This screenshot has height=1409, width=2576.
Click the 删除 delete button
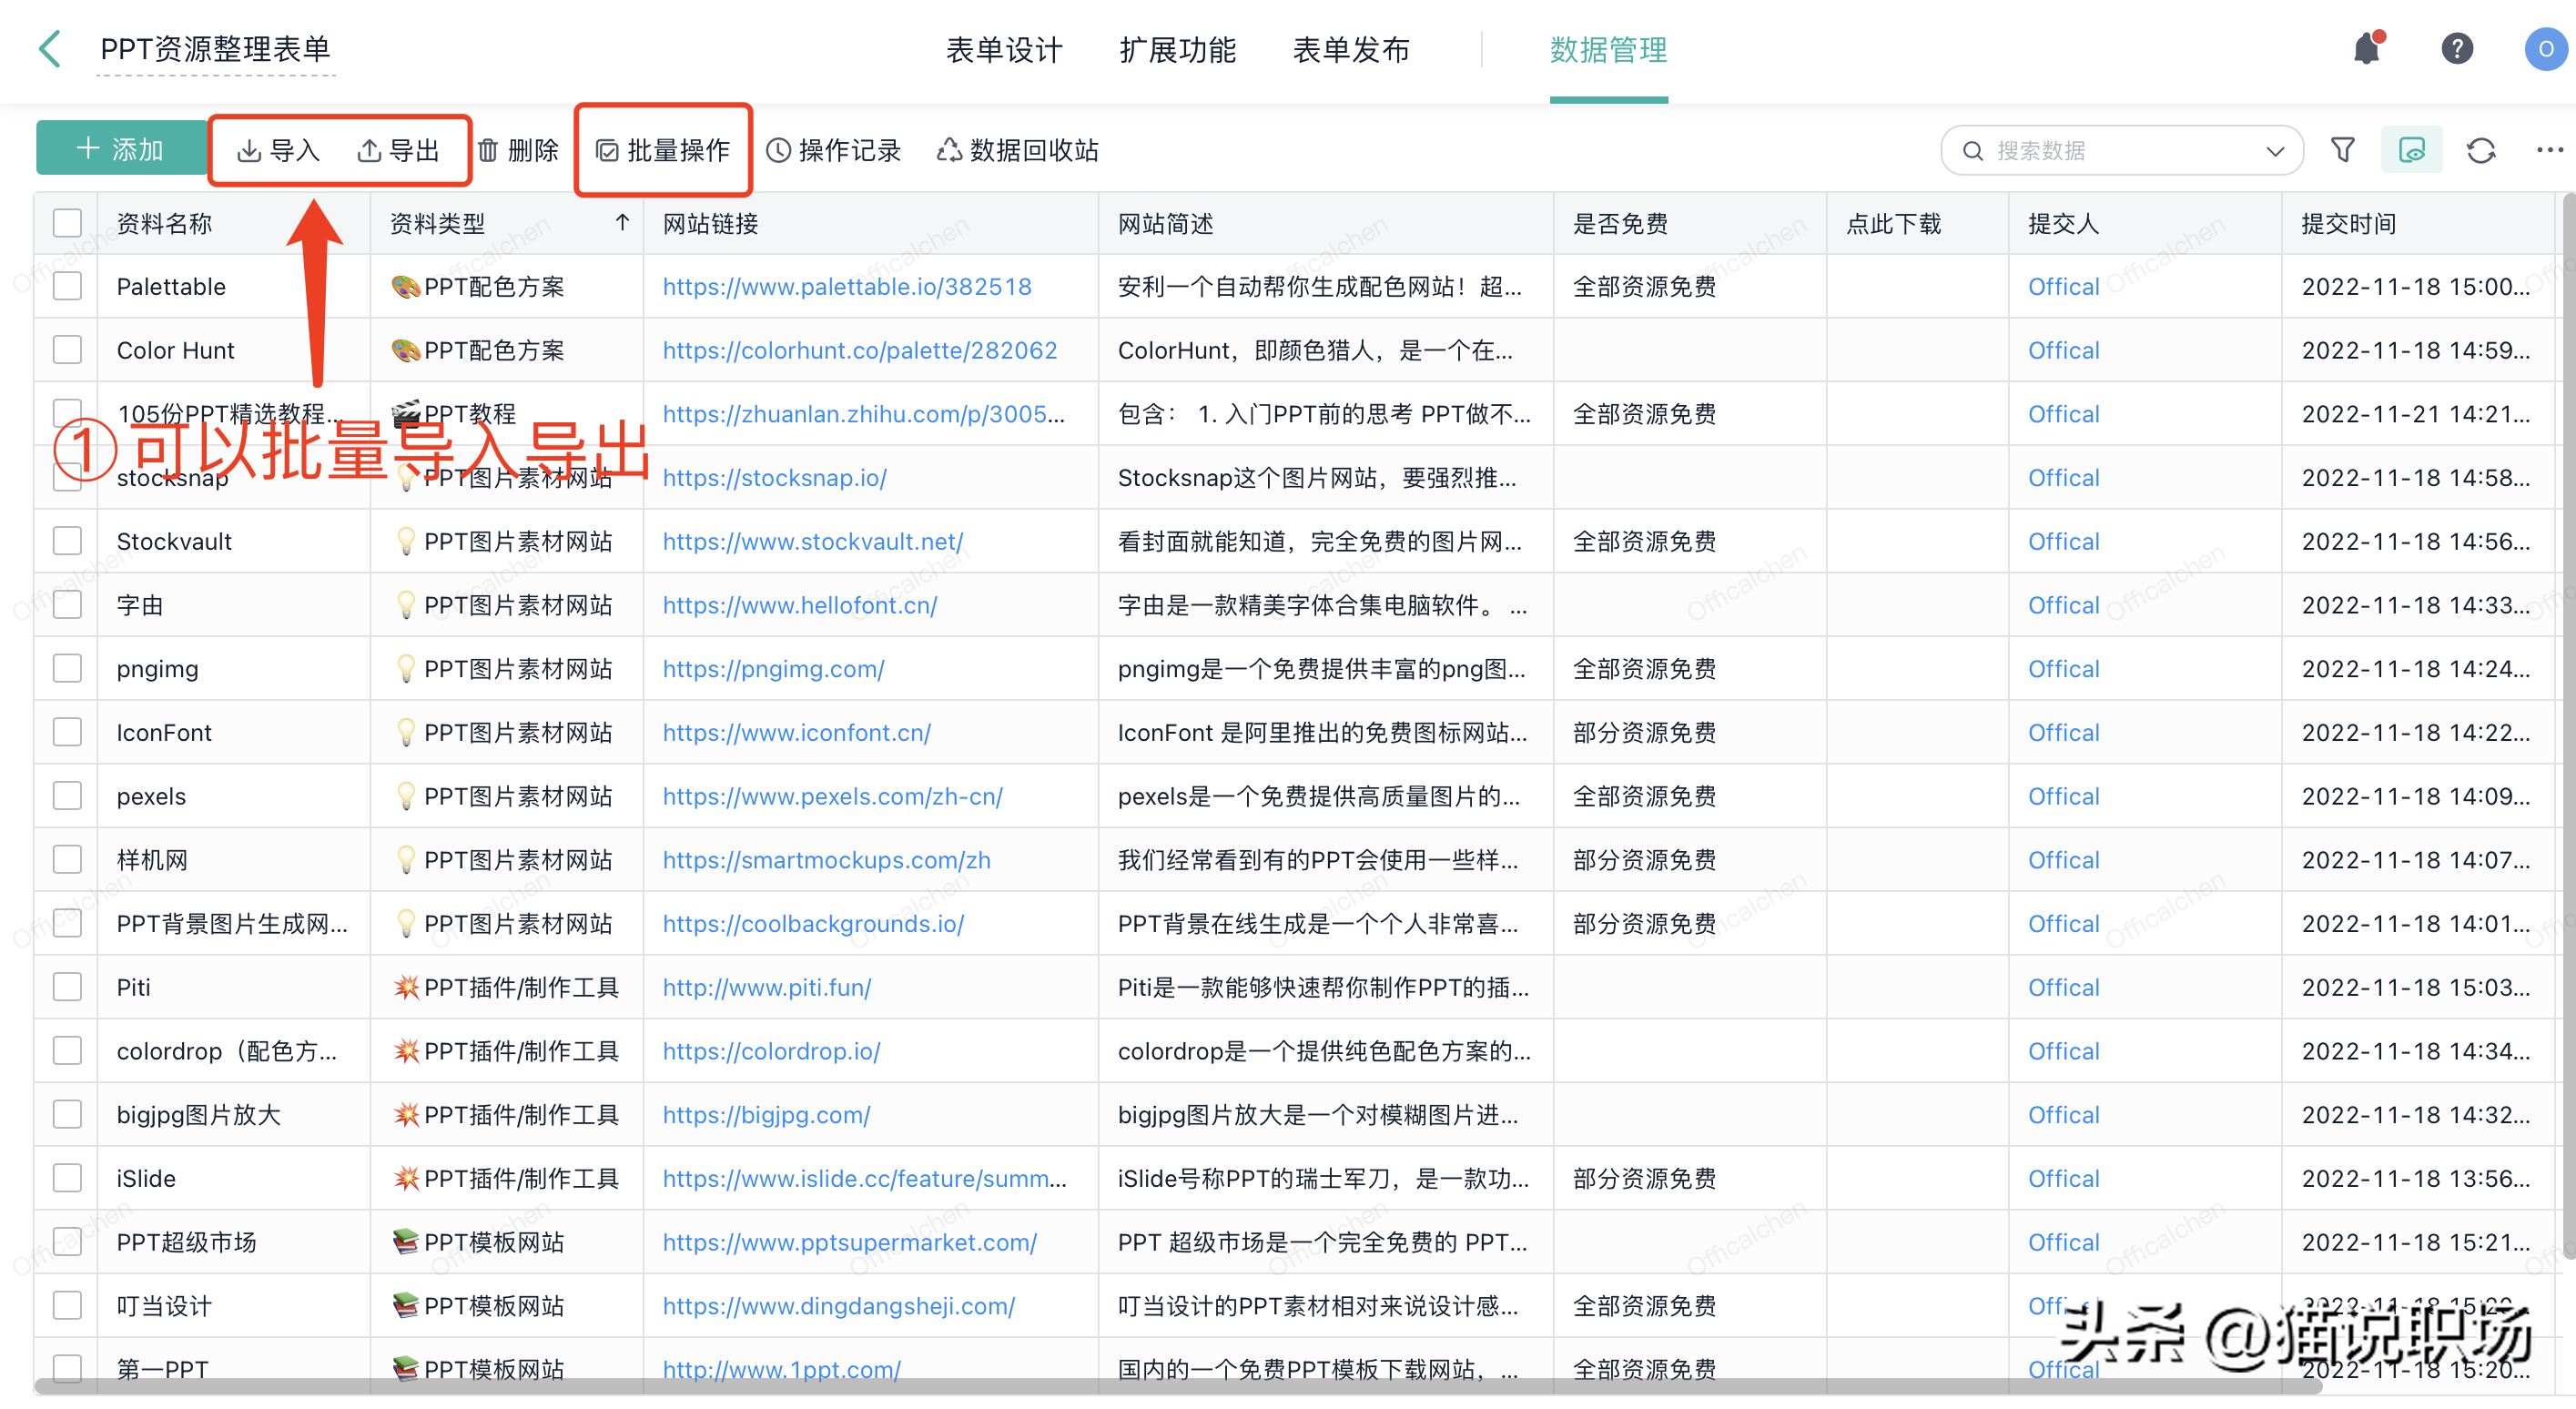point(518,150)
